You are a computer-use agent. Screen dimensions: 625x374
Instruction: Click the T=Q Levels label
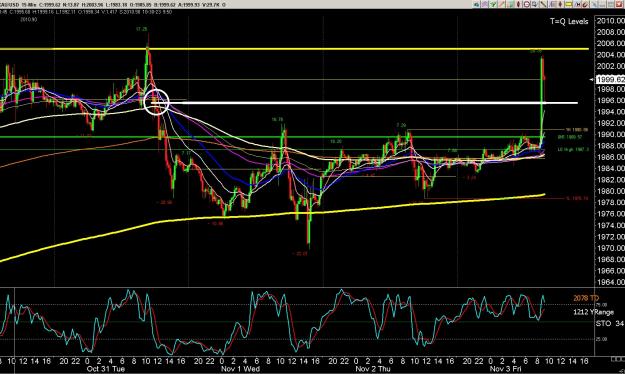(x=569, y=22)
